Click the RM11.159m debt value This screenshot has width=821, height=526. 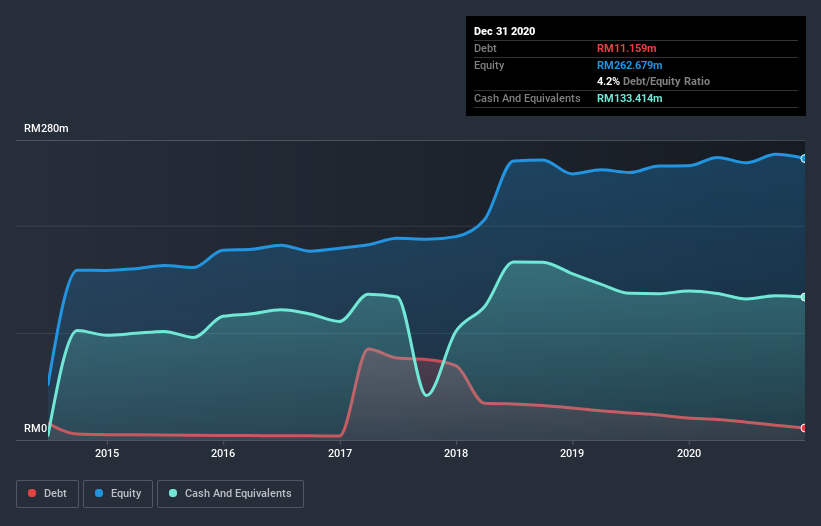pos(627,49)
